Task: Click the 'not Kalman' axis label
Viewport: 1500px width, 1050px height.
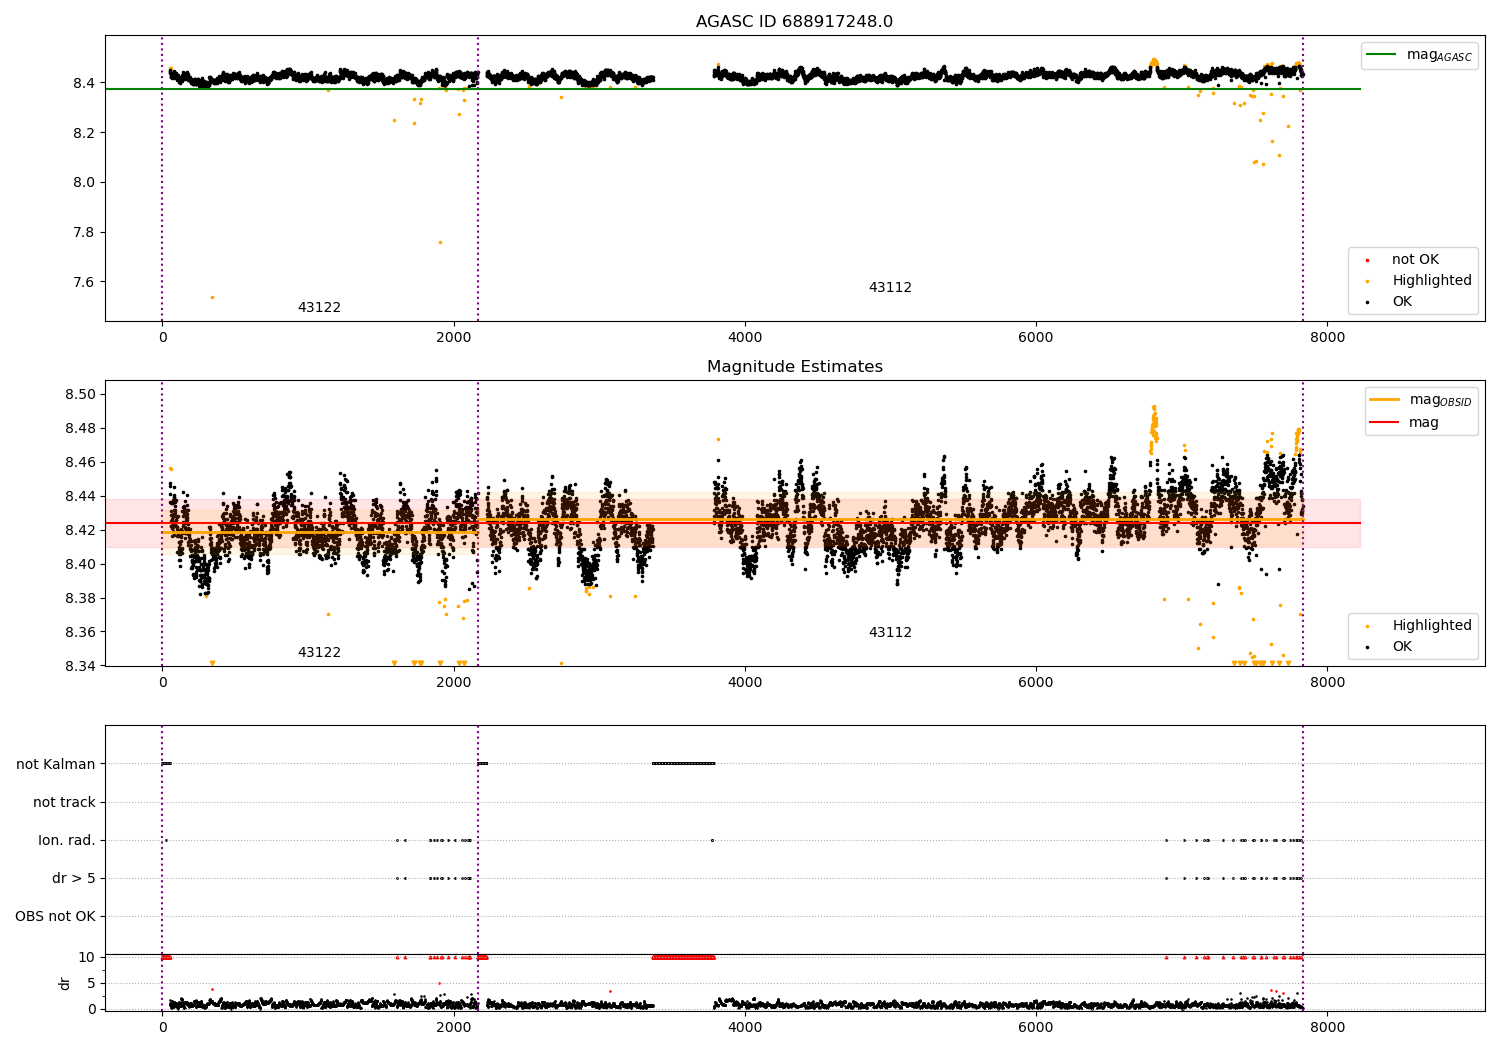Action: click(x=56, y=765)
